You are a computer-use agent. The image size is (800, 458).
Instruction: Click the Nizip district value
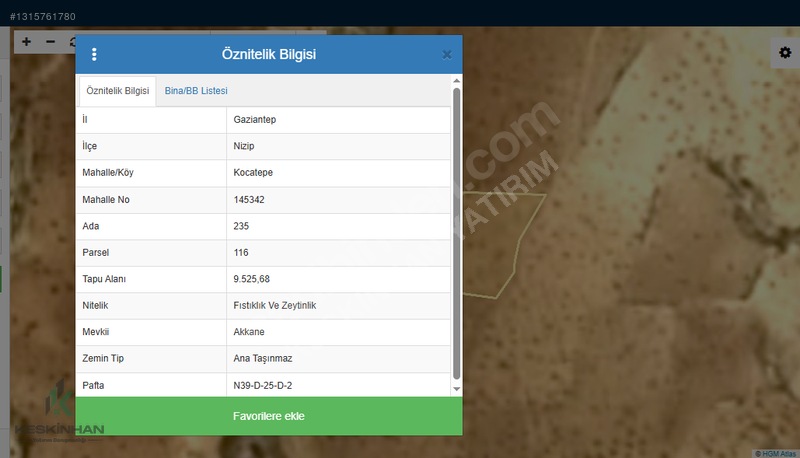point(244,146)
